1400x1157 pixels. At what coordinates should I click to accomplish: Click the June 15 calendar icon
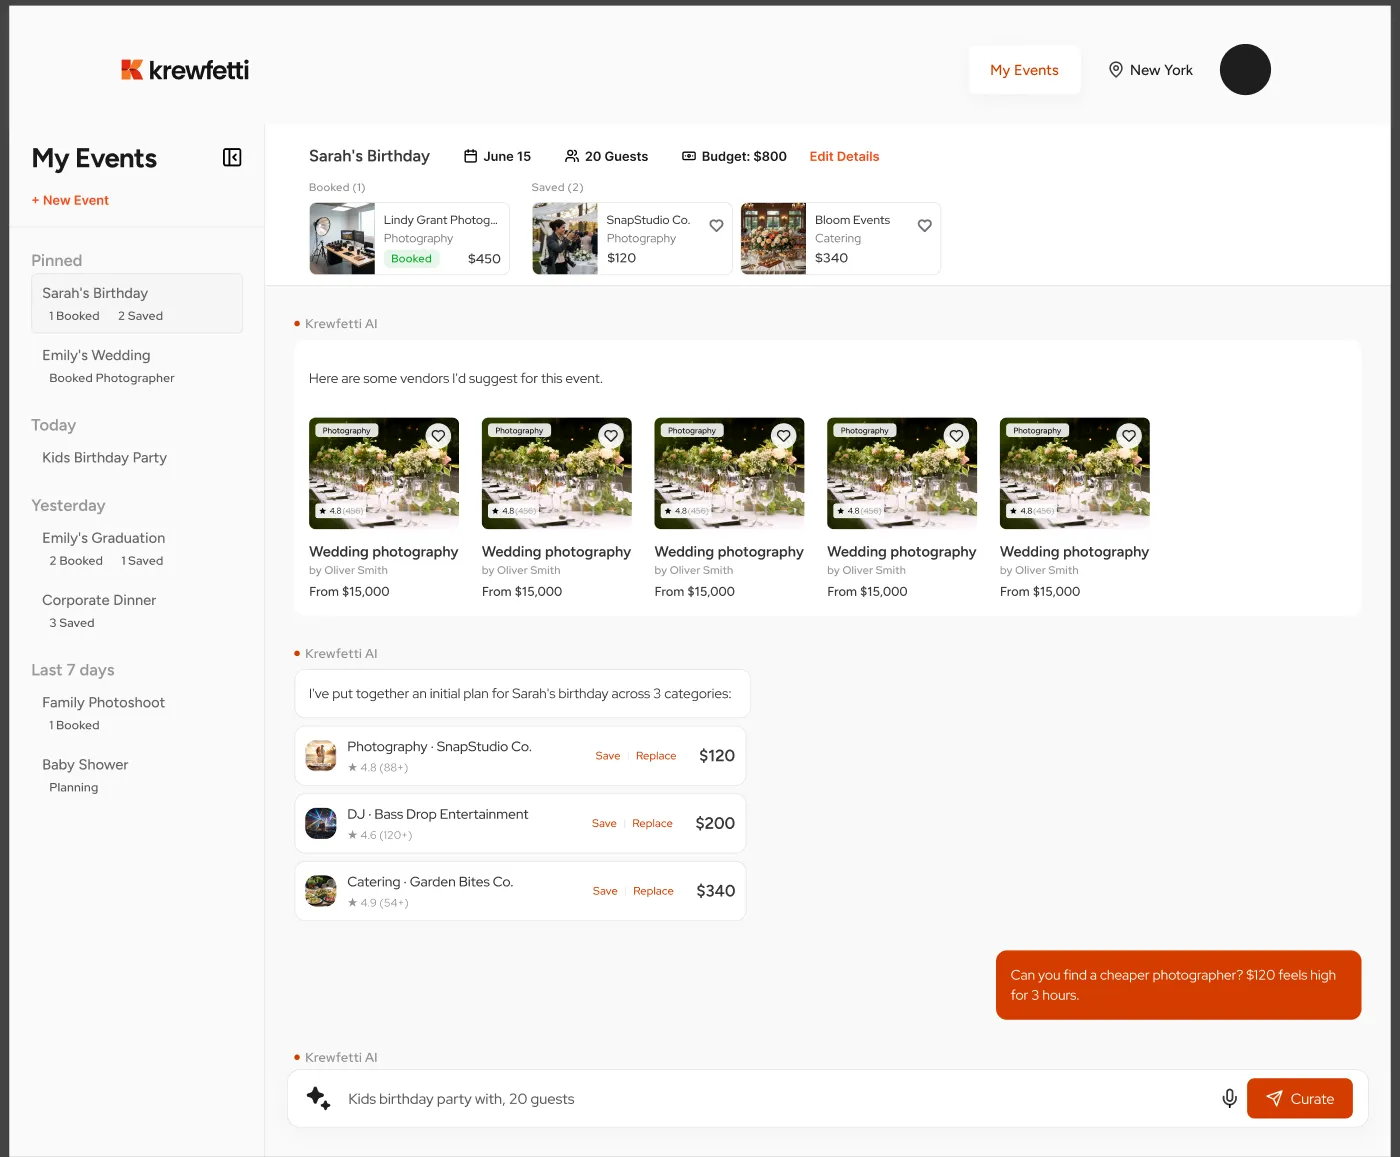(x=470, y=156)
